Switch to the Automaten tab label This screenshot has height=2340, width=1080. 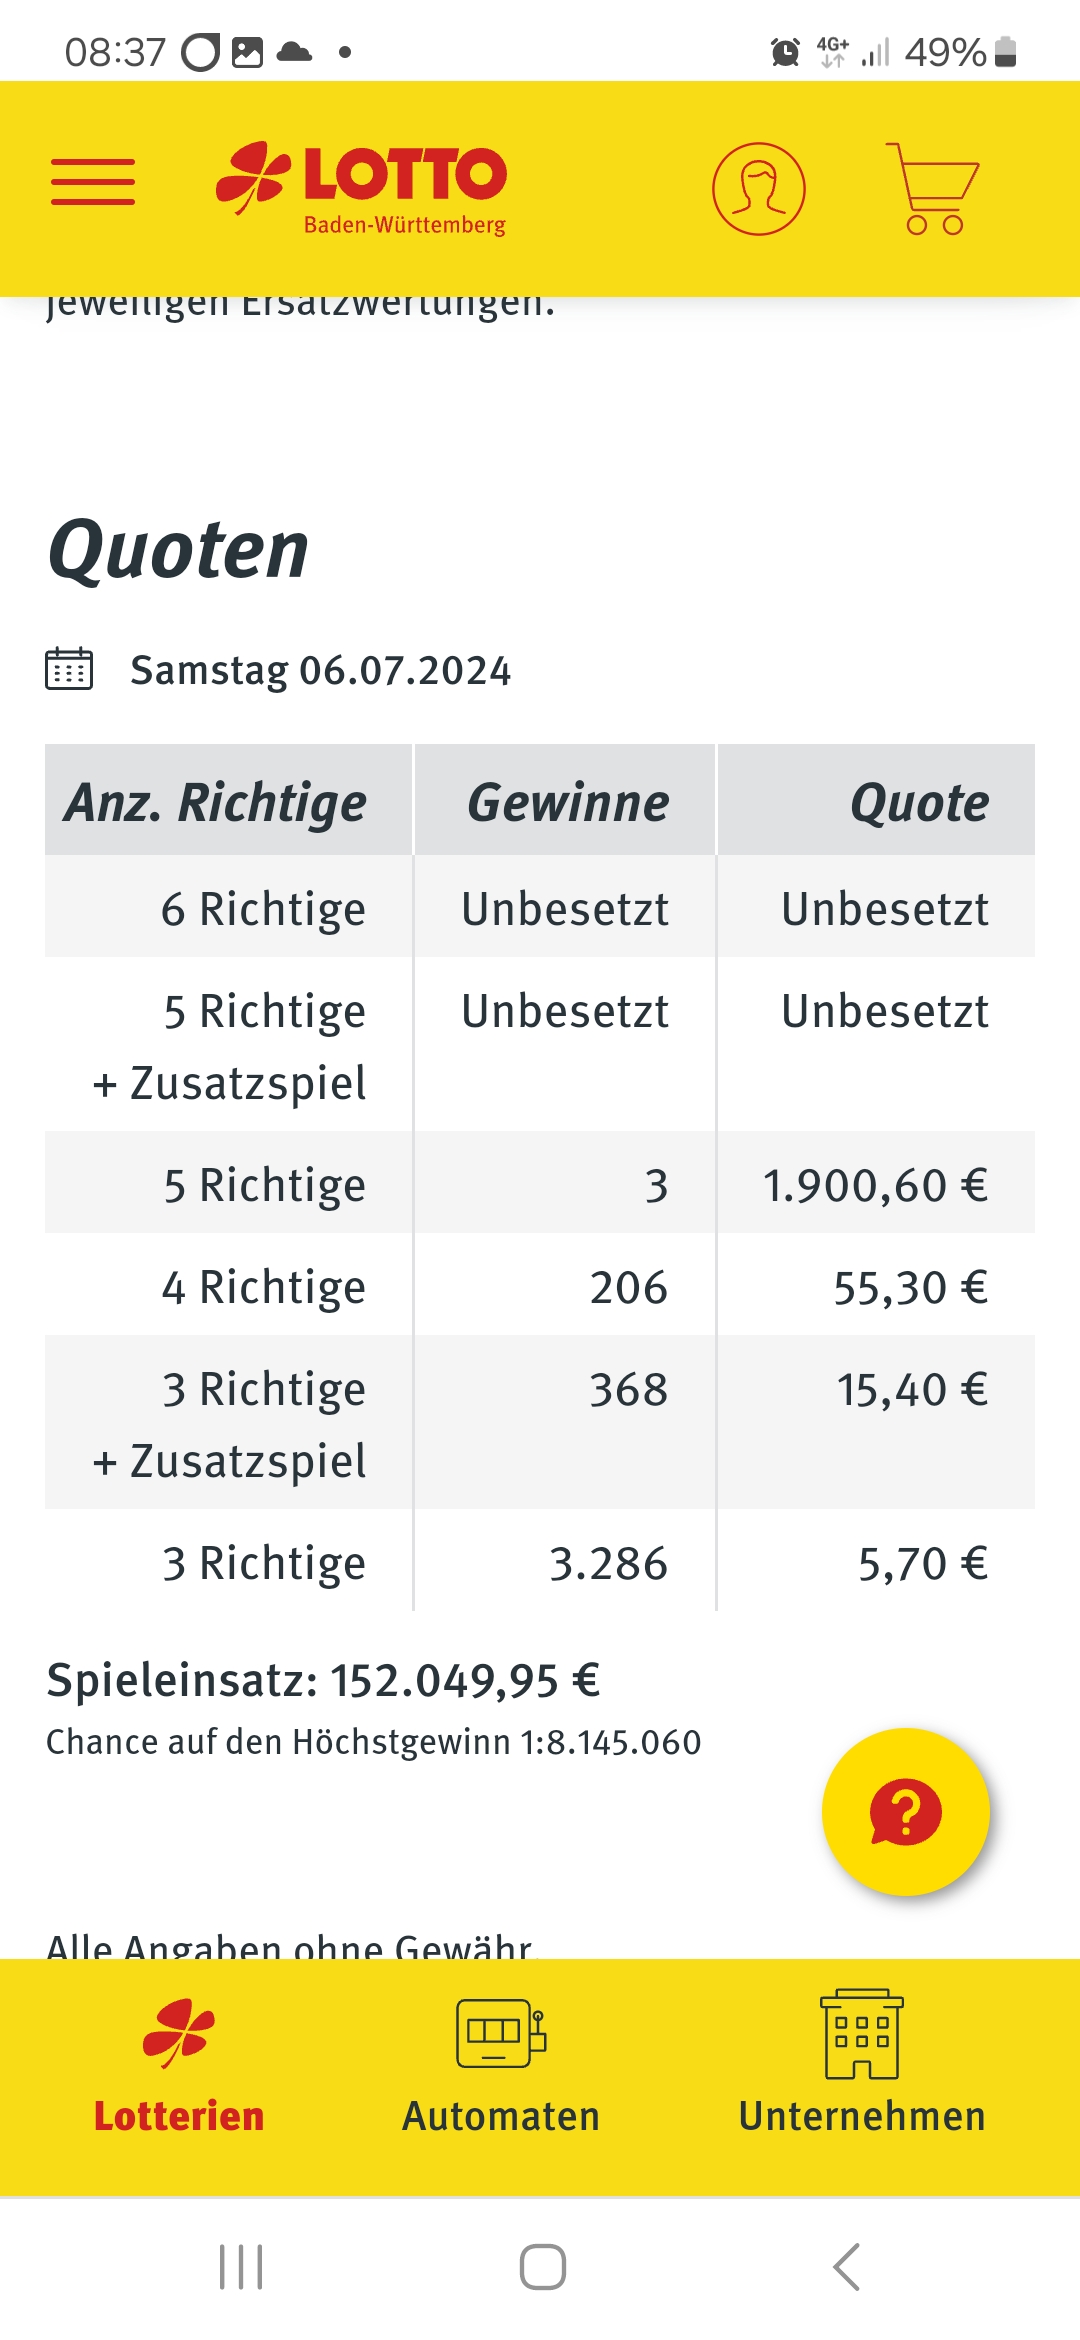coord(501,2116)
